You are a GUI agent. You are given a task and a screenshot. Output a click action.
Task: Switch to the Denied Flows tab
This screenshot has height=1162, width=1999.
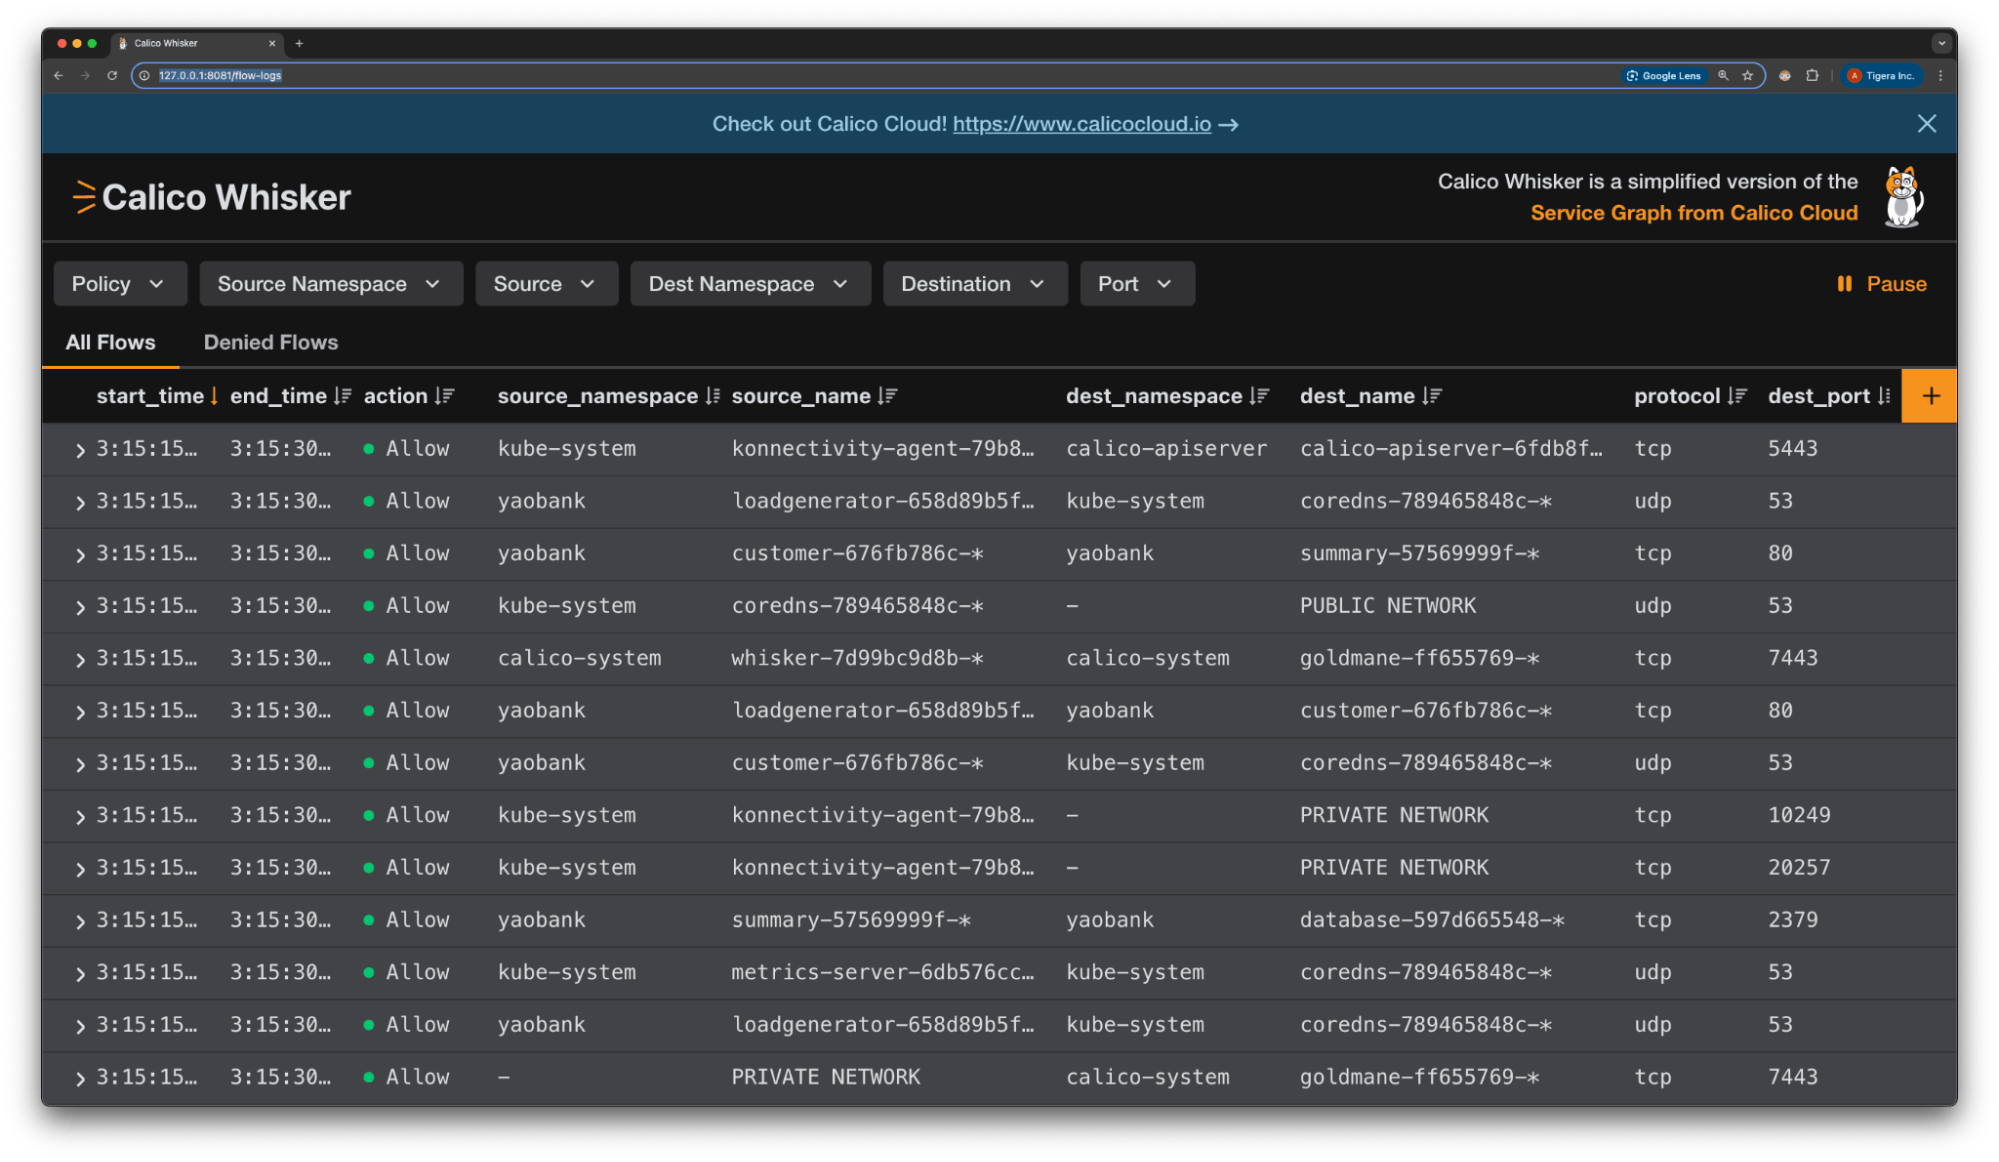[271, 342]
